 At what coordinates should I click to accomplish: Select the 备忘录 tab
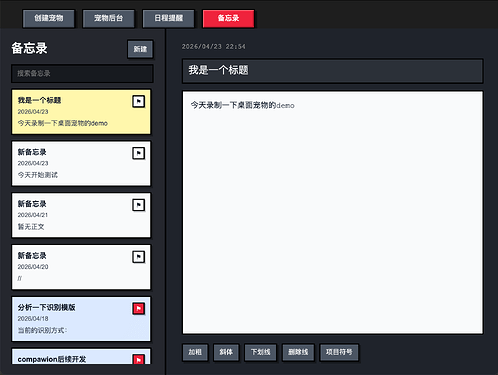click(x=228, y=18)
